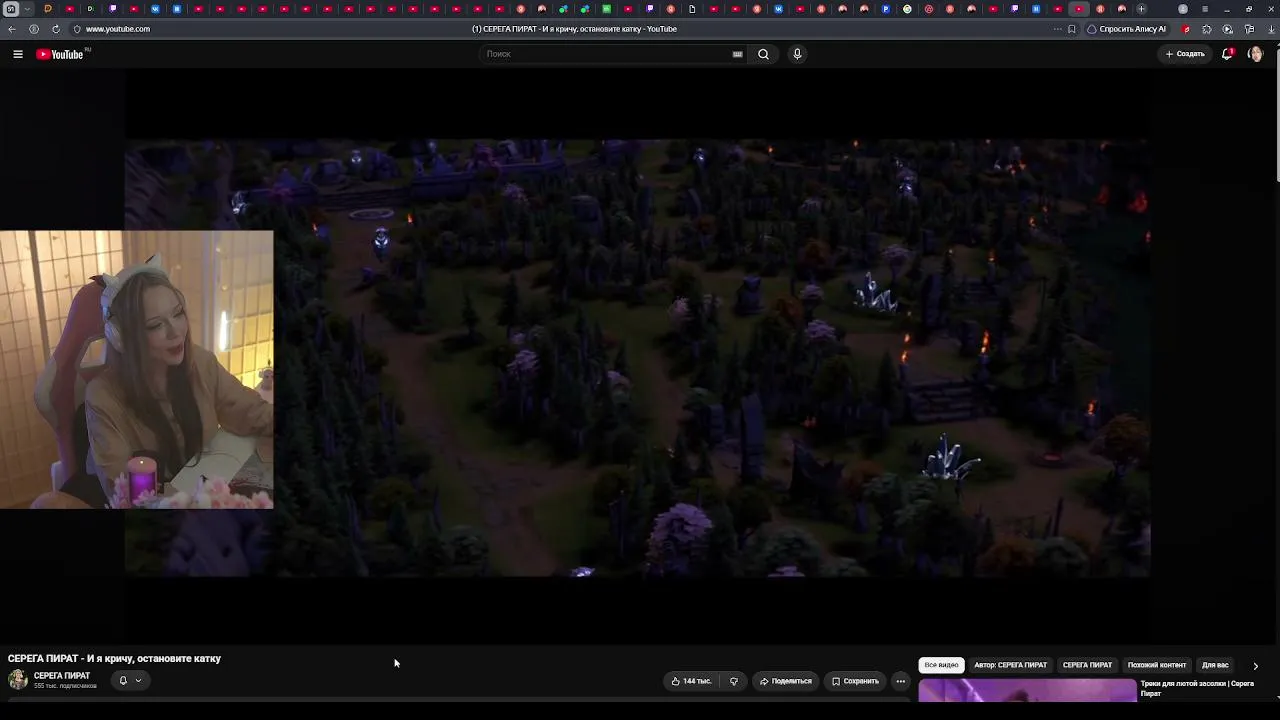Screen dimensions: 1280x720
Task: Open the browser sidebar panel icon
Action: click(x=1249, y=29)
